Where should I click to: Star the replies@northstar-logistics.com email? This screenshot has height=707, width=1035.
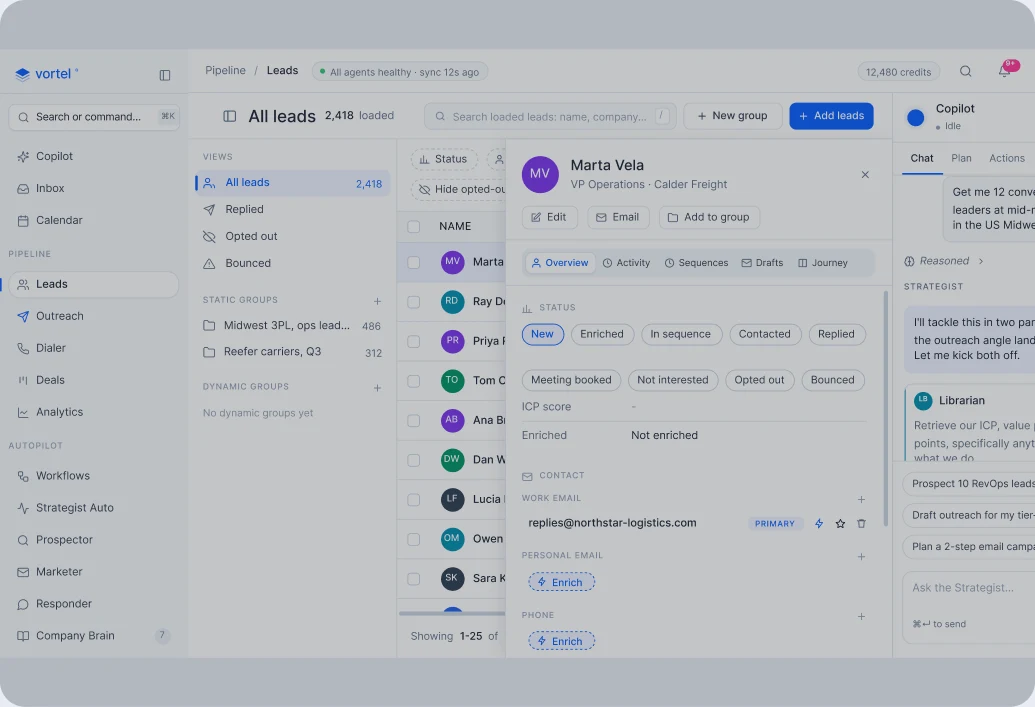pos(840,523)
